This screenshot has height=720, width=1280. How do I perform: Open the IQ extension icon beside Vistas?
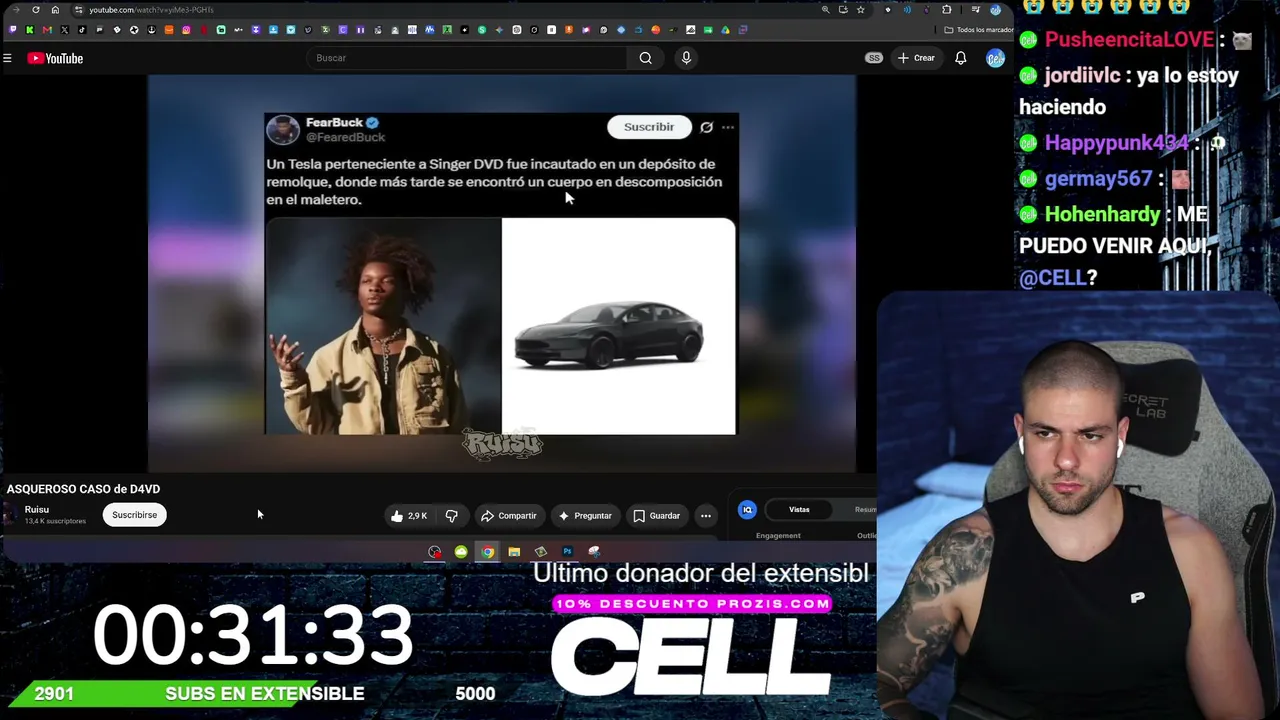[747, 510]
